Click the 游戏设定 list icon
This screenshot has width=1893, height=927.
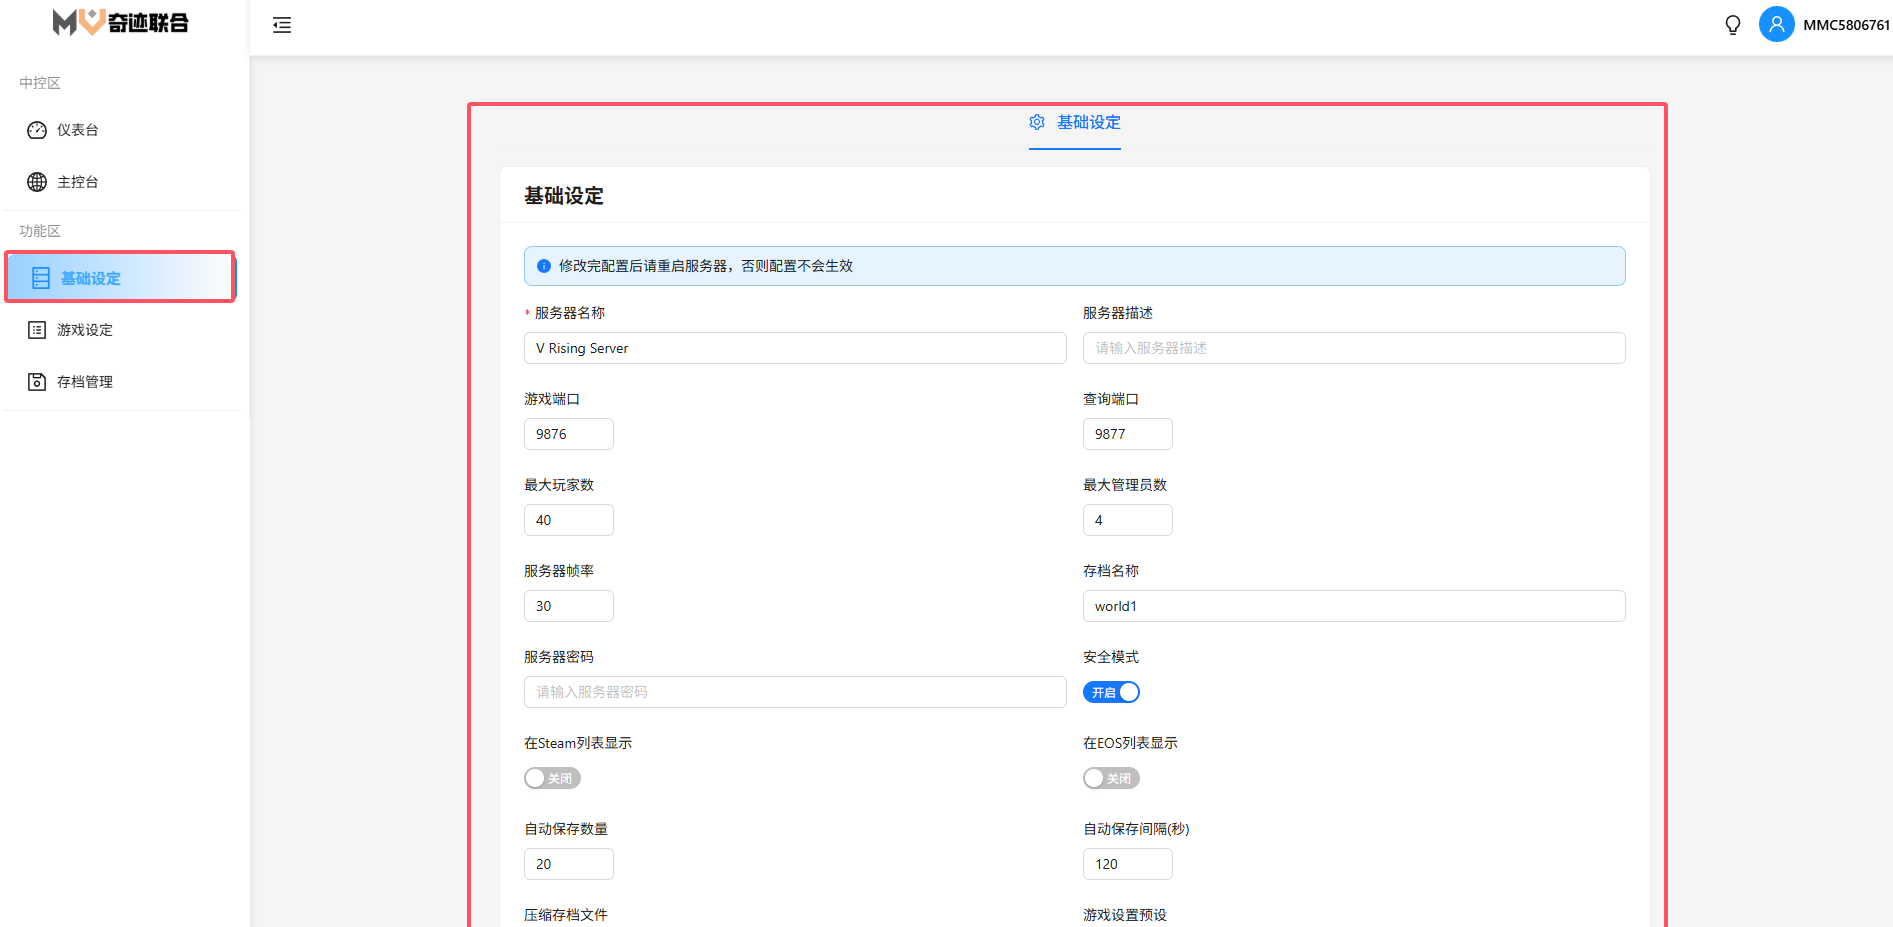(x=37, y=330)
